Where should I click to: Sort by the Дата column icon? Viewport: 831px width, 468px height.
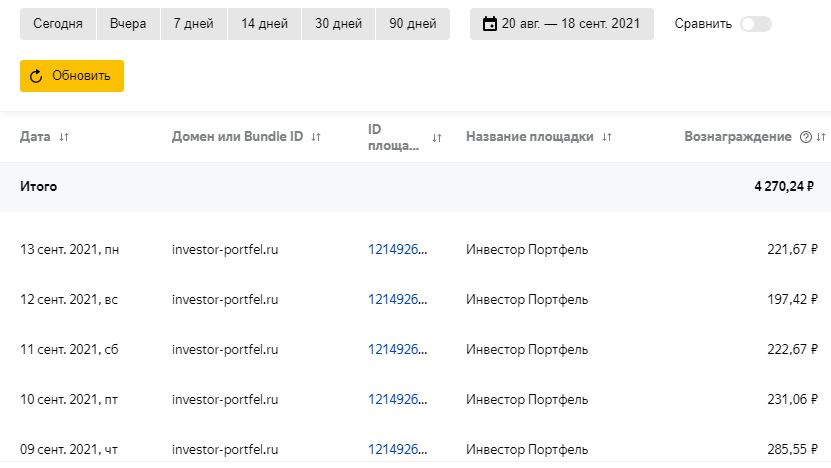64,137
